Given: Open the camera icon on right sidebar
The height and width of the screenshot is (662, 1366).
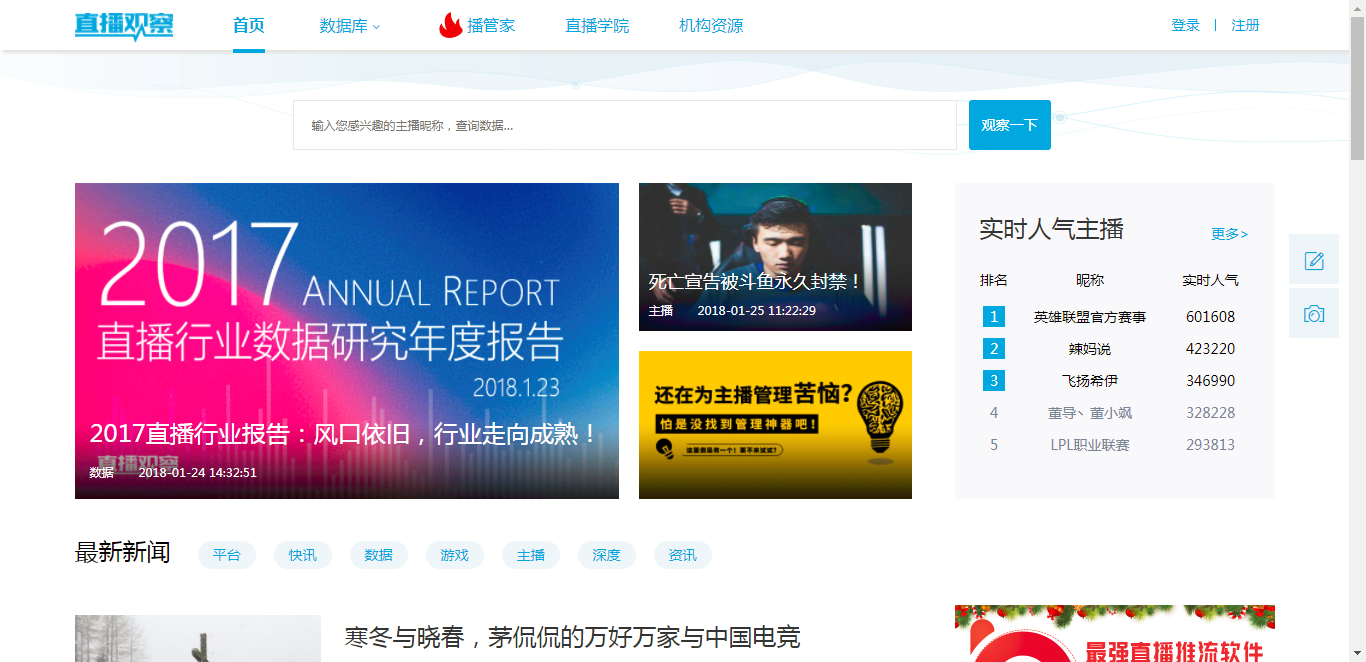Looking at the screenshot, I should (1314, 313).
